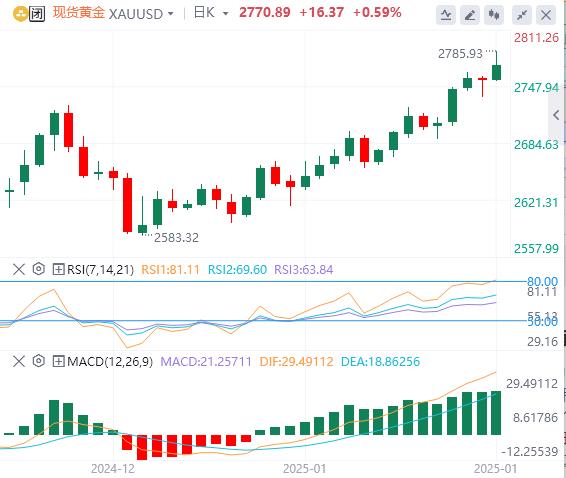Click the RSI(7,14,21) label
Screen dimensions: 566x478
(x=100, y=270)
